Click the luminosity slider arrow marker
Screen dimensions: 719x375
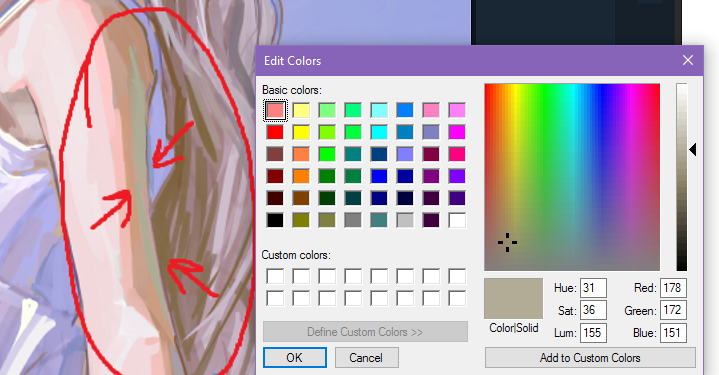693,149
